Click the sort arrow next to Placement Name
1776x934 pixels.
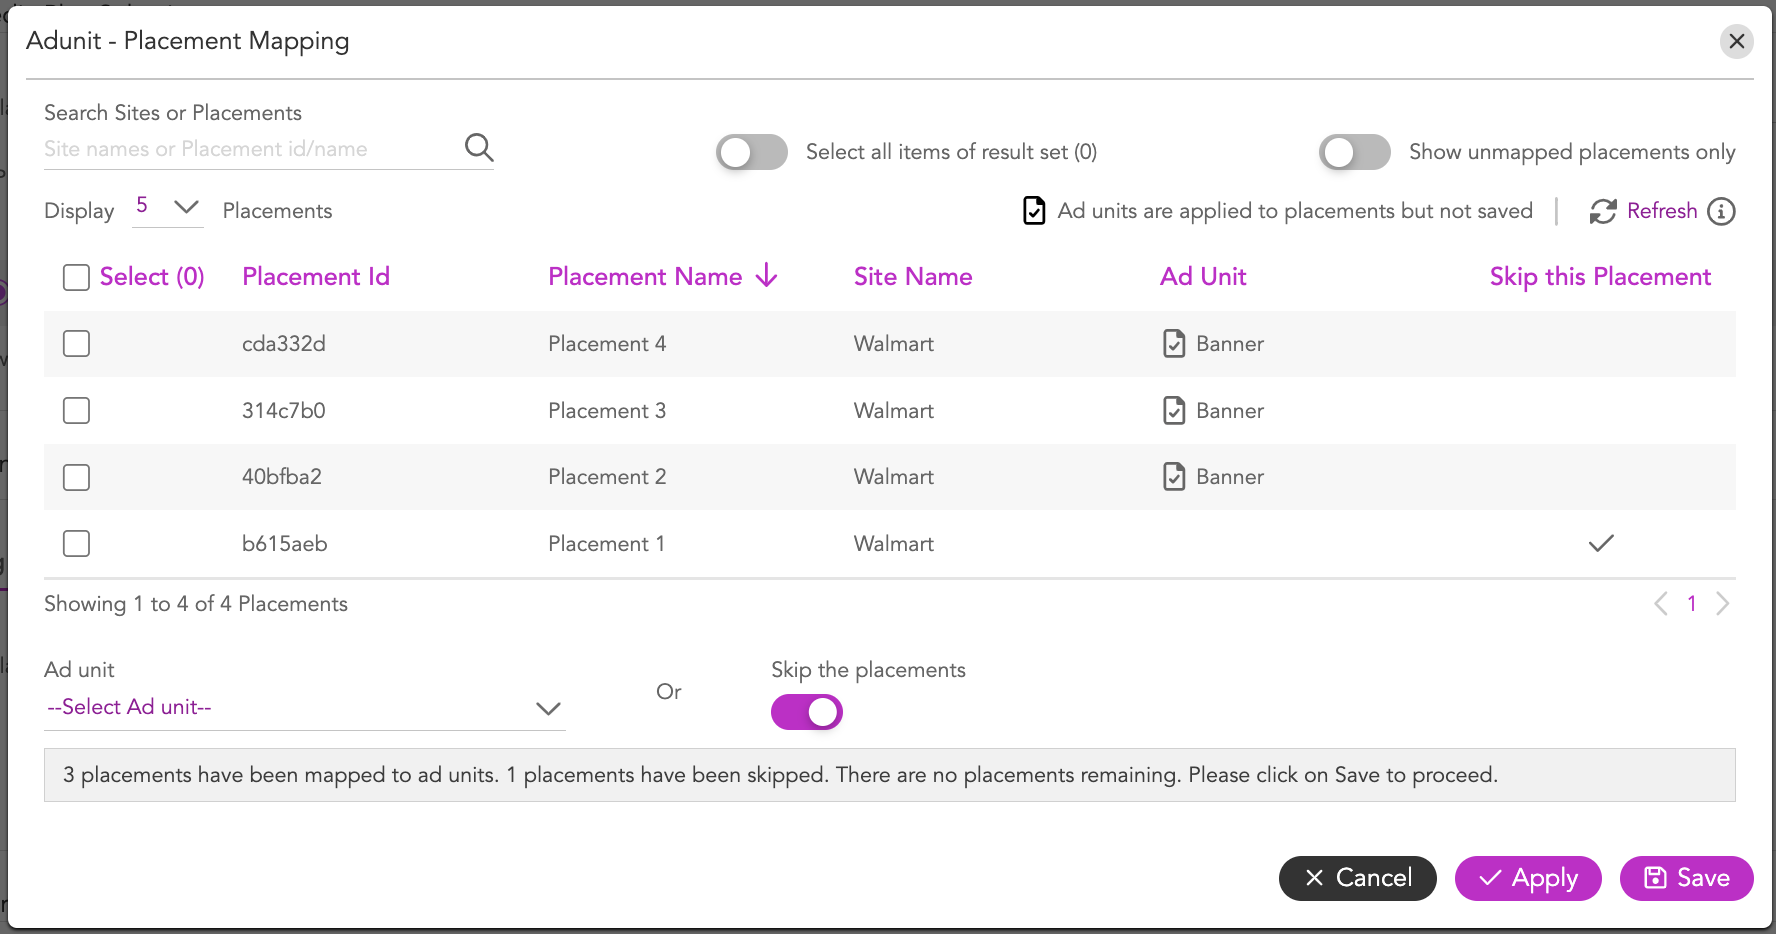click(x=767, y=275)
